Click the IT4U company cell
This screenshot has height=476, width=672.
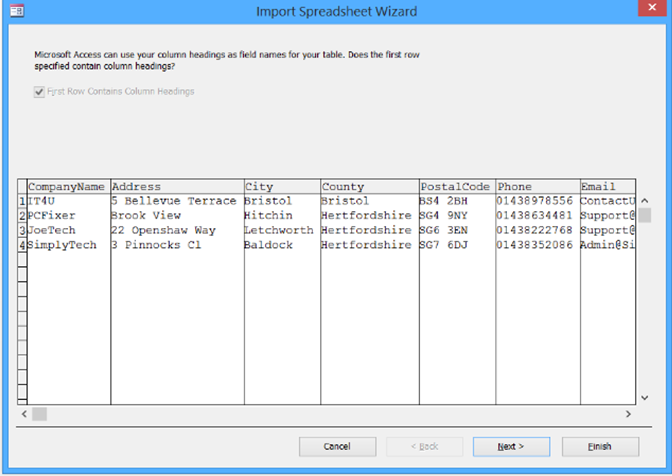[69, 201]
